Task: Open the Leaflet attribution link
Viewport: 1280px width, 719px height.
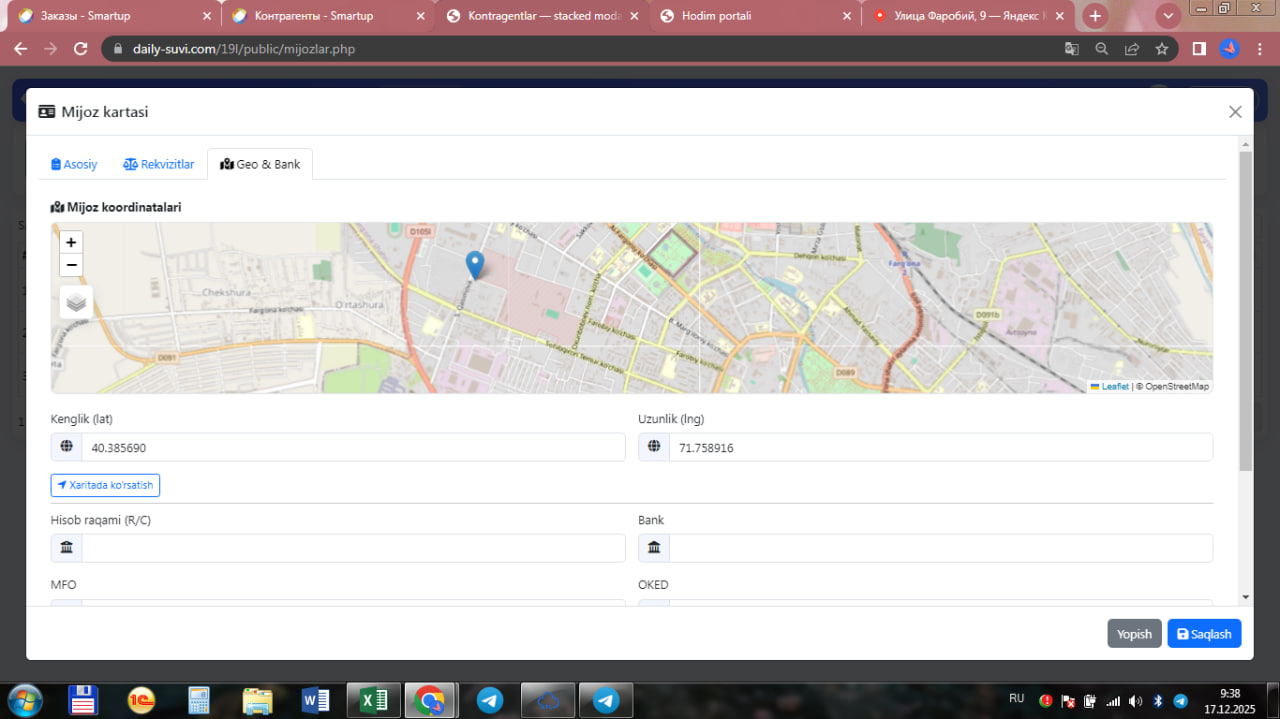Action: (x=1114, y=387)
